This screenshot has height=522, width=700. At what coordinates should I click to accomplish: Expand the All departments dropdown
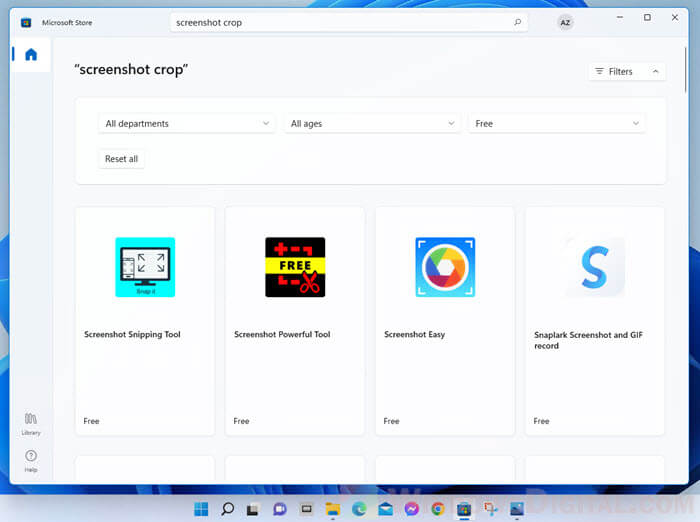187,124
